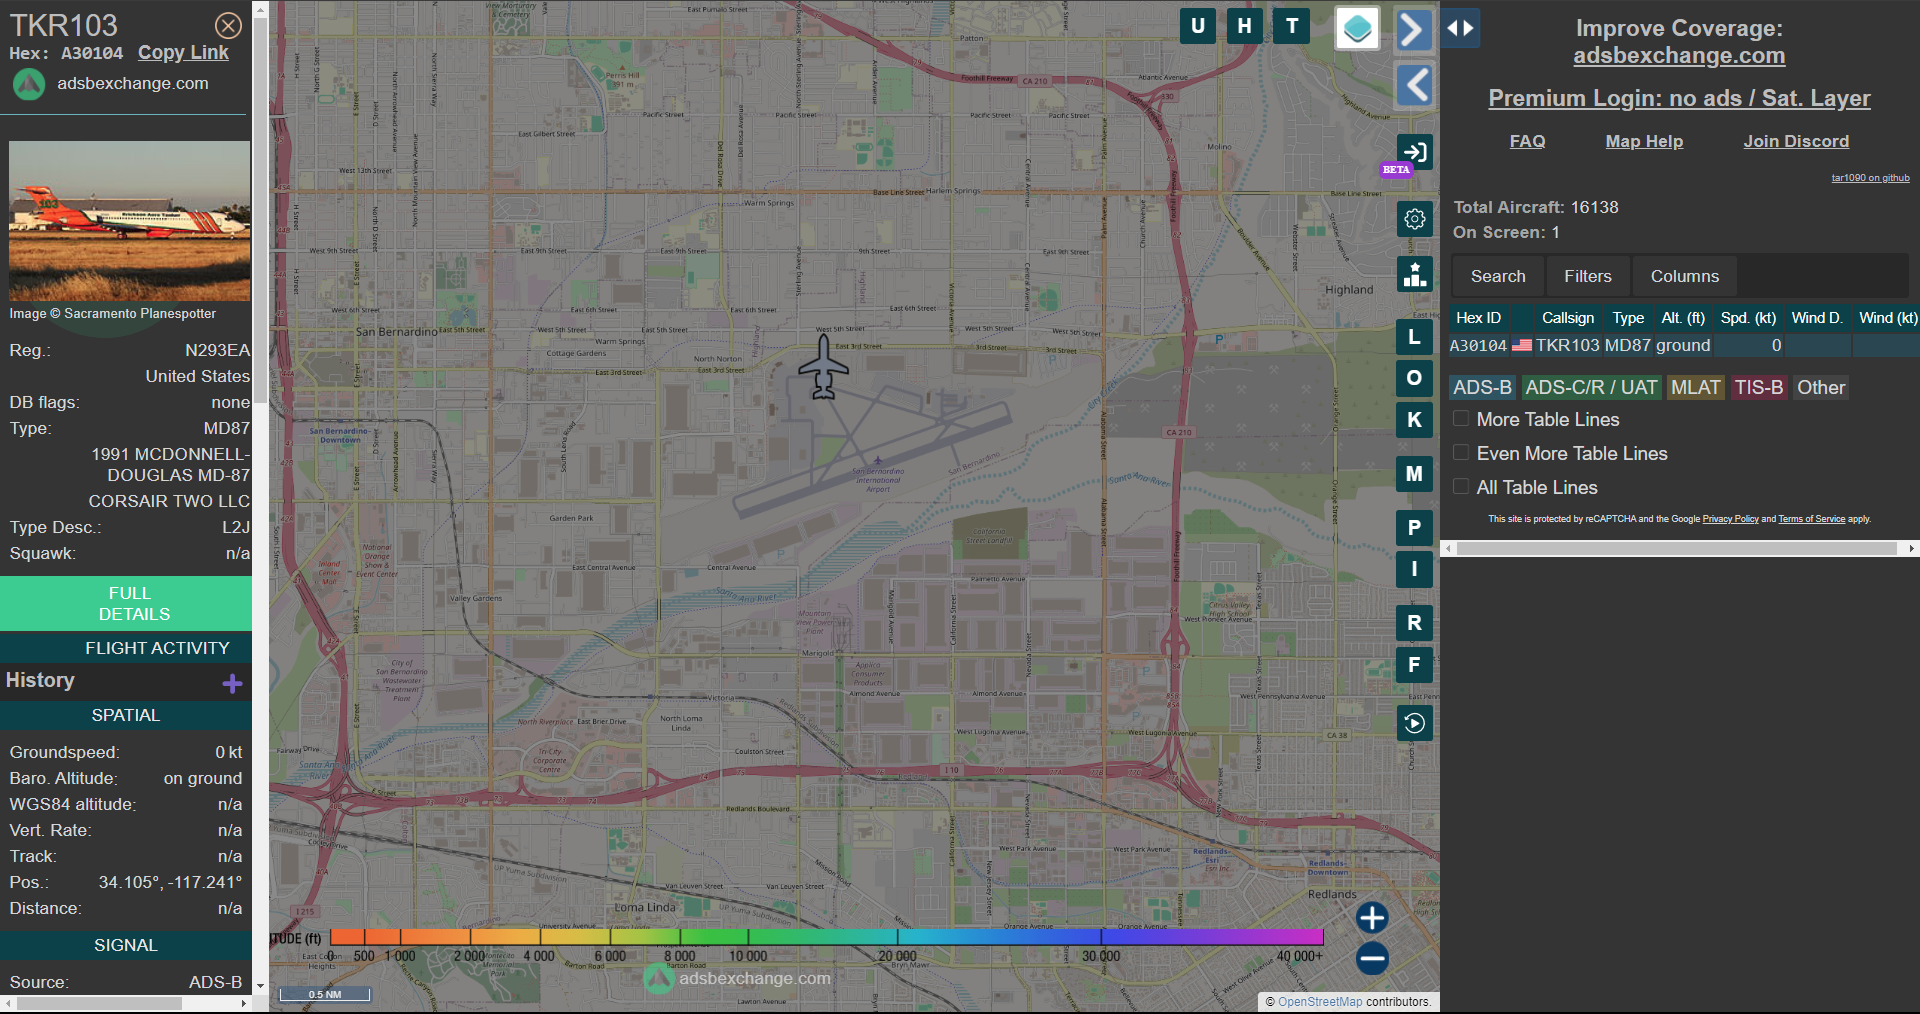Viewport: 1920px width, 1014px height.
Task: Toggle the P map button
Action: pyautogui.click(x=1414, y=528)
